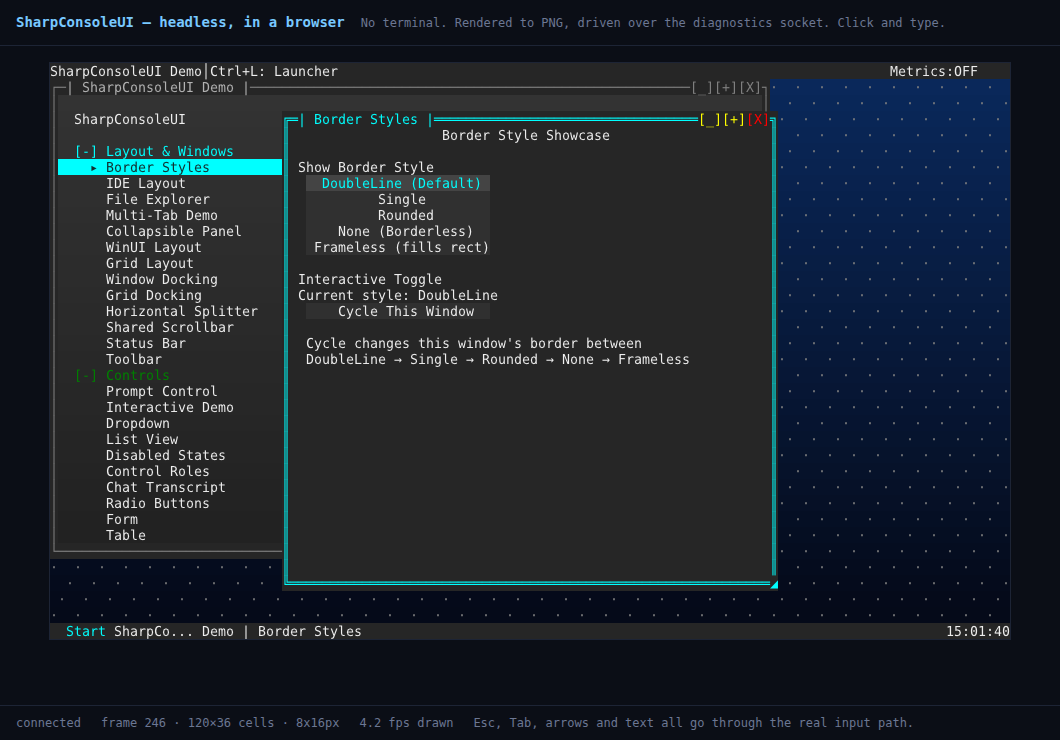1060x740 pixels.
Task: Maximize the SharpConsoleUI Demo window
Action: pyautogui.click(x=726, y=88)
